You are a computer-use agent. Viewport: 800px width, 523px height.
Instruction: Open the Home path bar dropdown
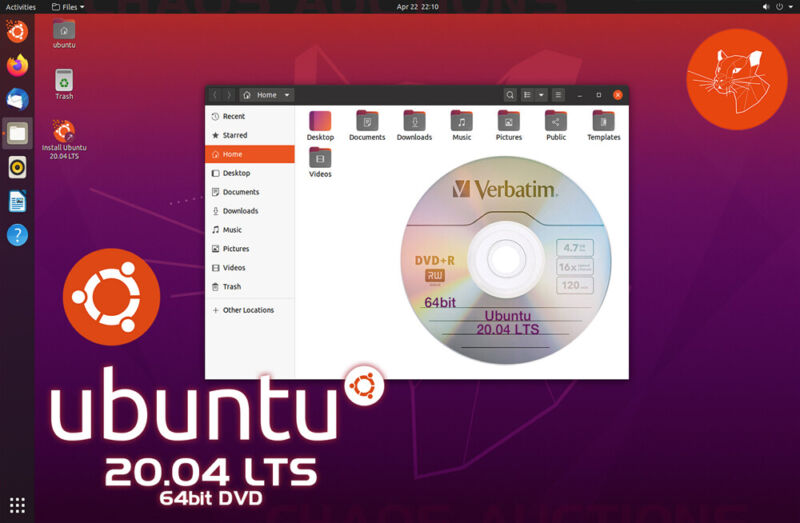[x=267, y=95]
